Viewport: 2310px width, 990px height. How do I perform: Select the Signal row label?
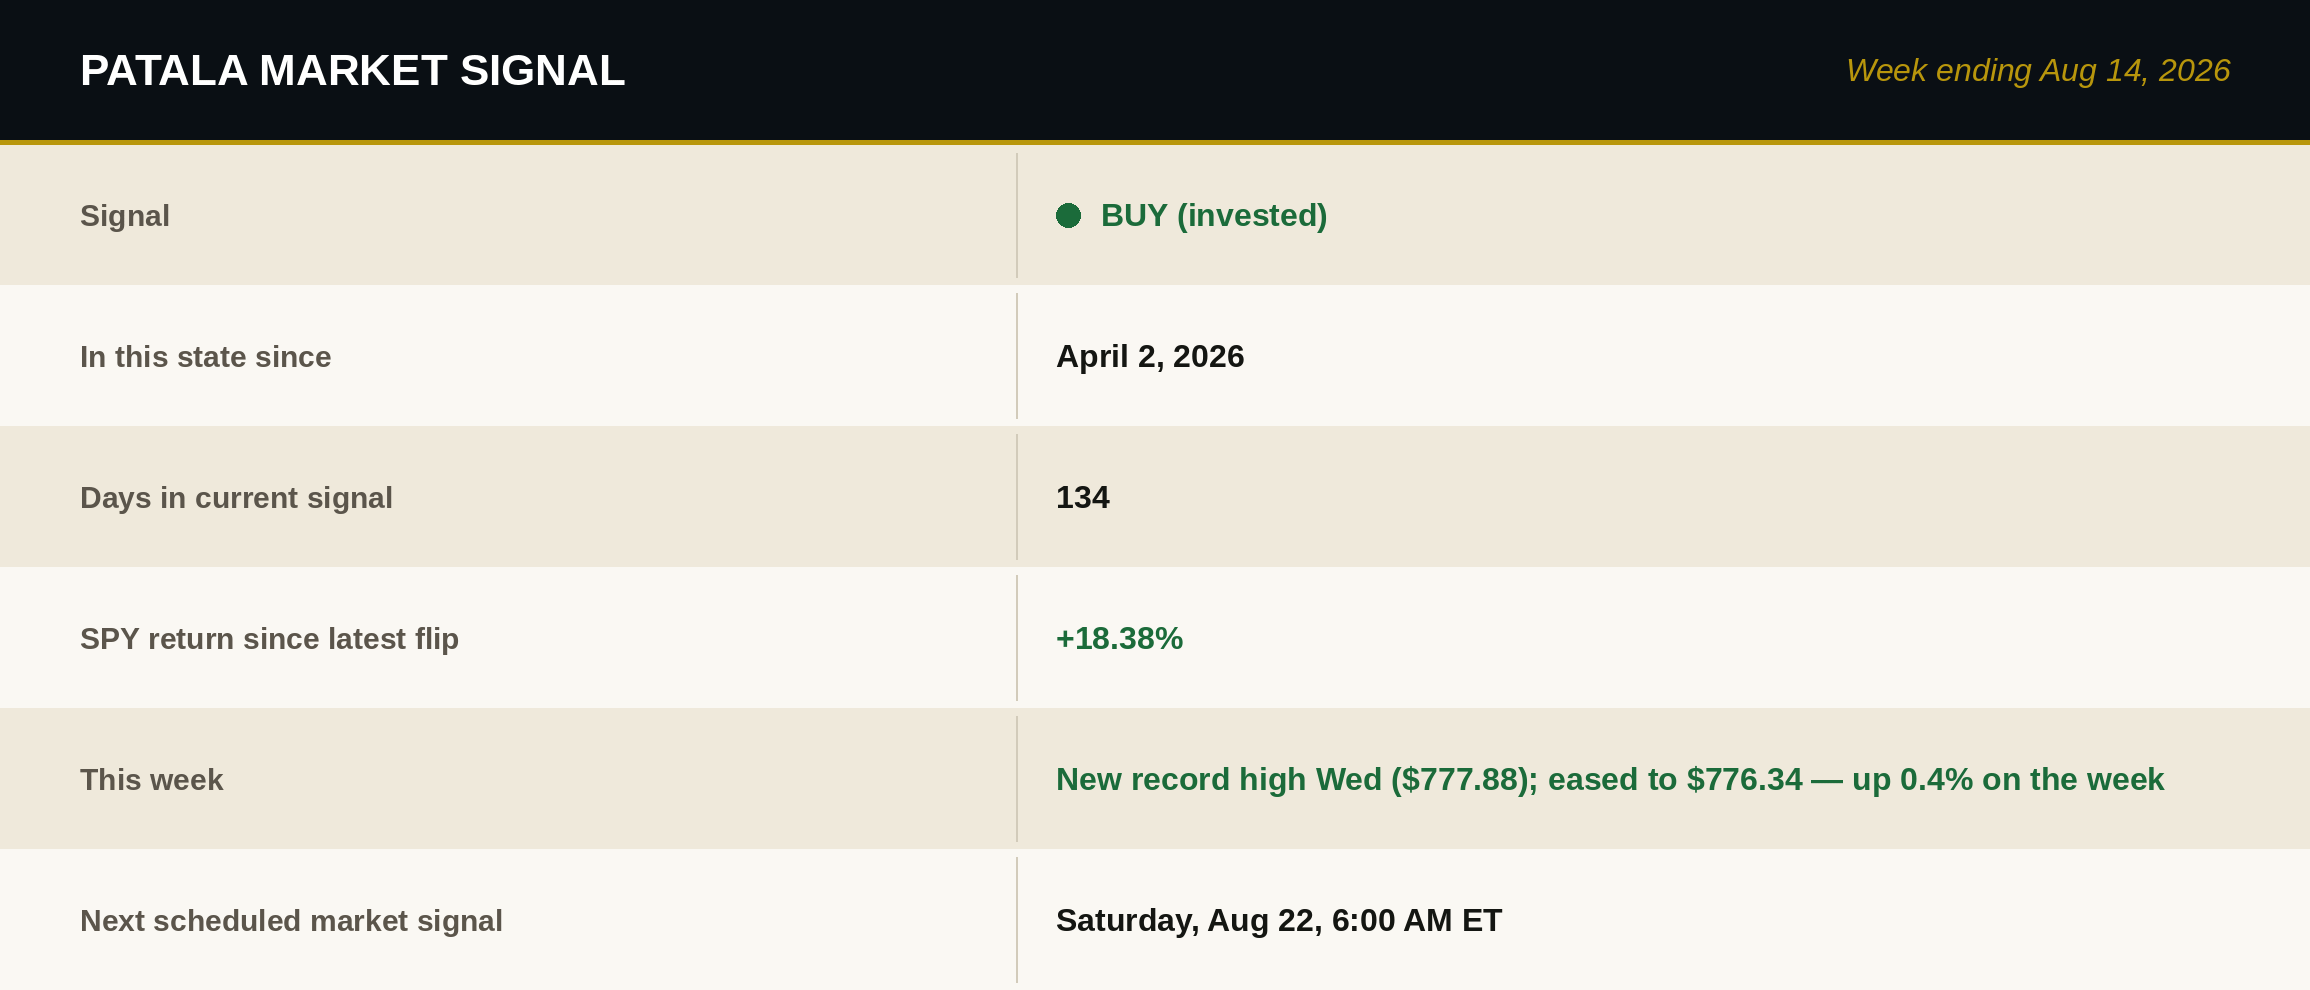pos(125,215)
